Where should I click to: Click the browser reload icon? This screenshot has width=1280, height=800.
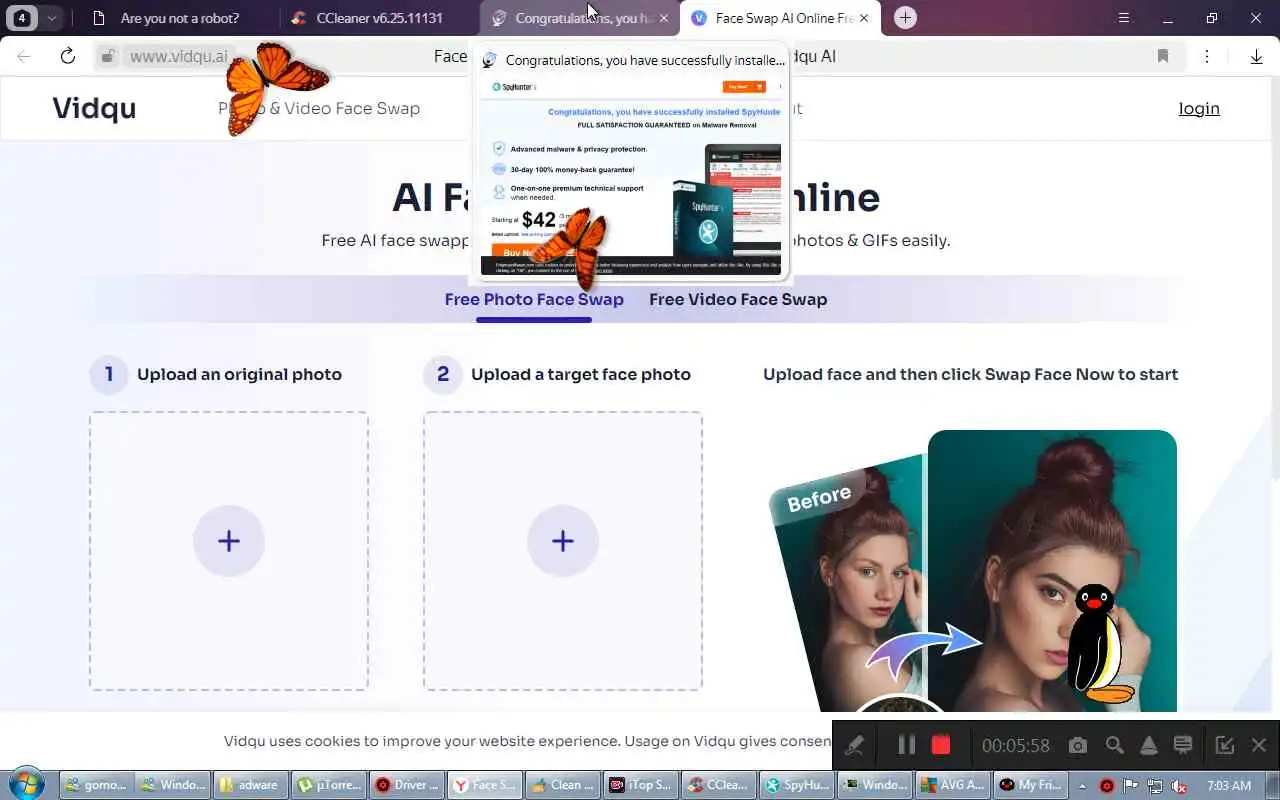(68, 56)
